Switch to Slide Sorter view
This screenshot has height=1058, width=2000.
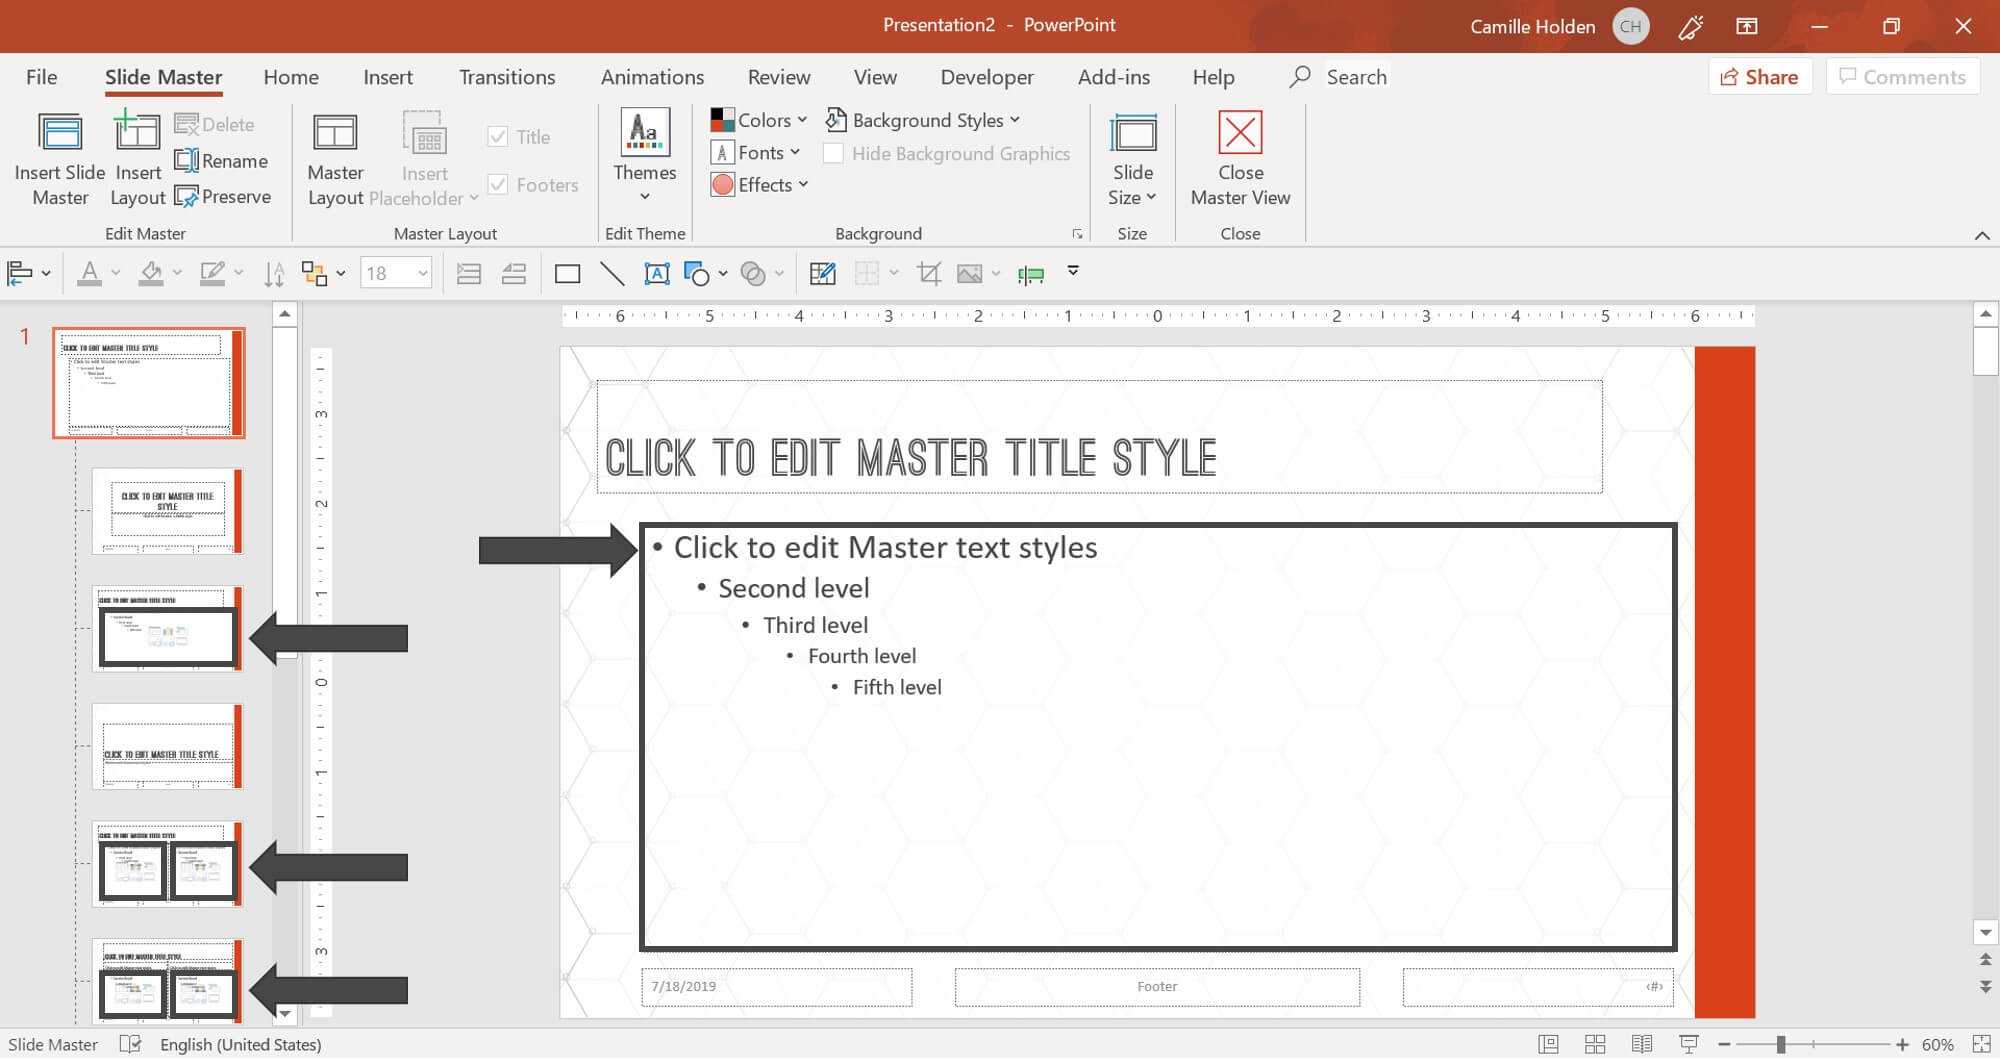point(1595,1044)
